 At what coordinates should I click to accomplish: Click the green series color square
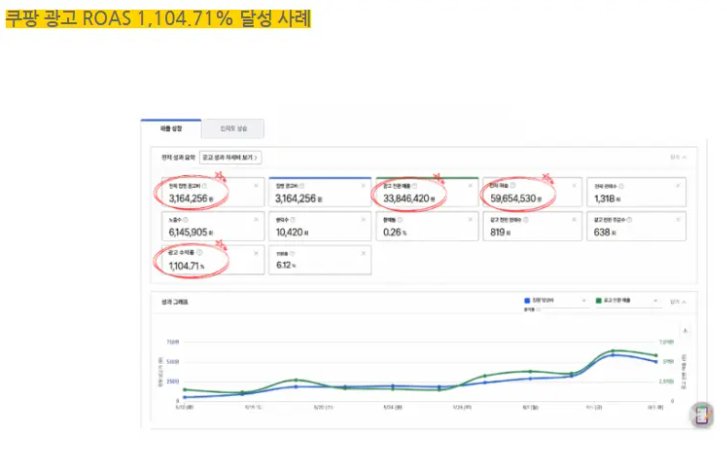click(x=599, y=300)
